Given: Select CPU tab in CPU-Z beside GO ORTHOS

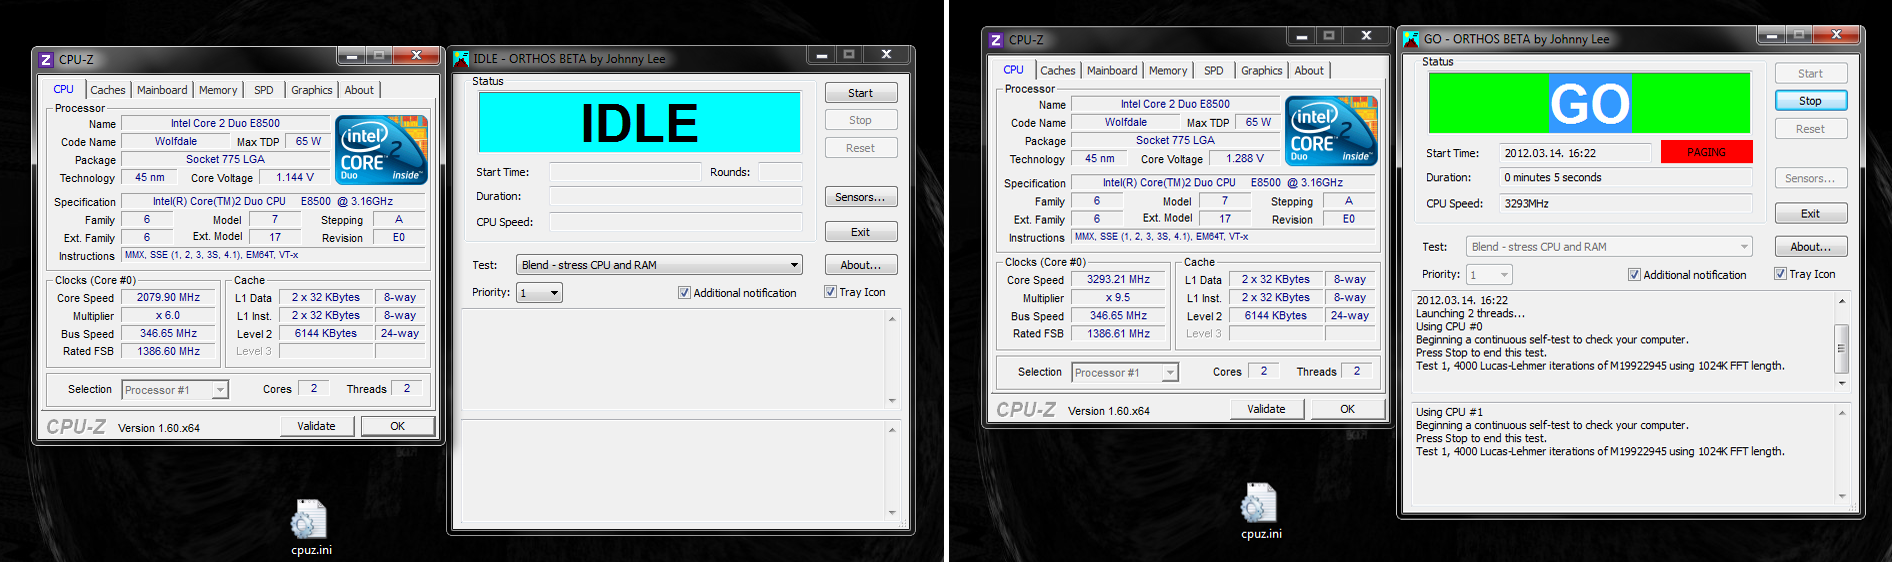Looking at the screenshot, I should (1013, 70).
